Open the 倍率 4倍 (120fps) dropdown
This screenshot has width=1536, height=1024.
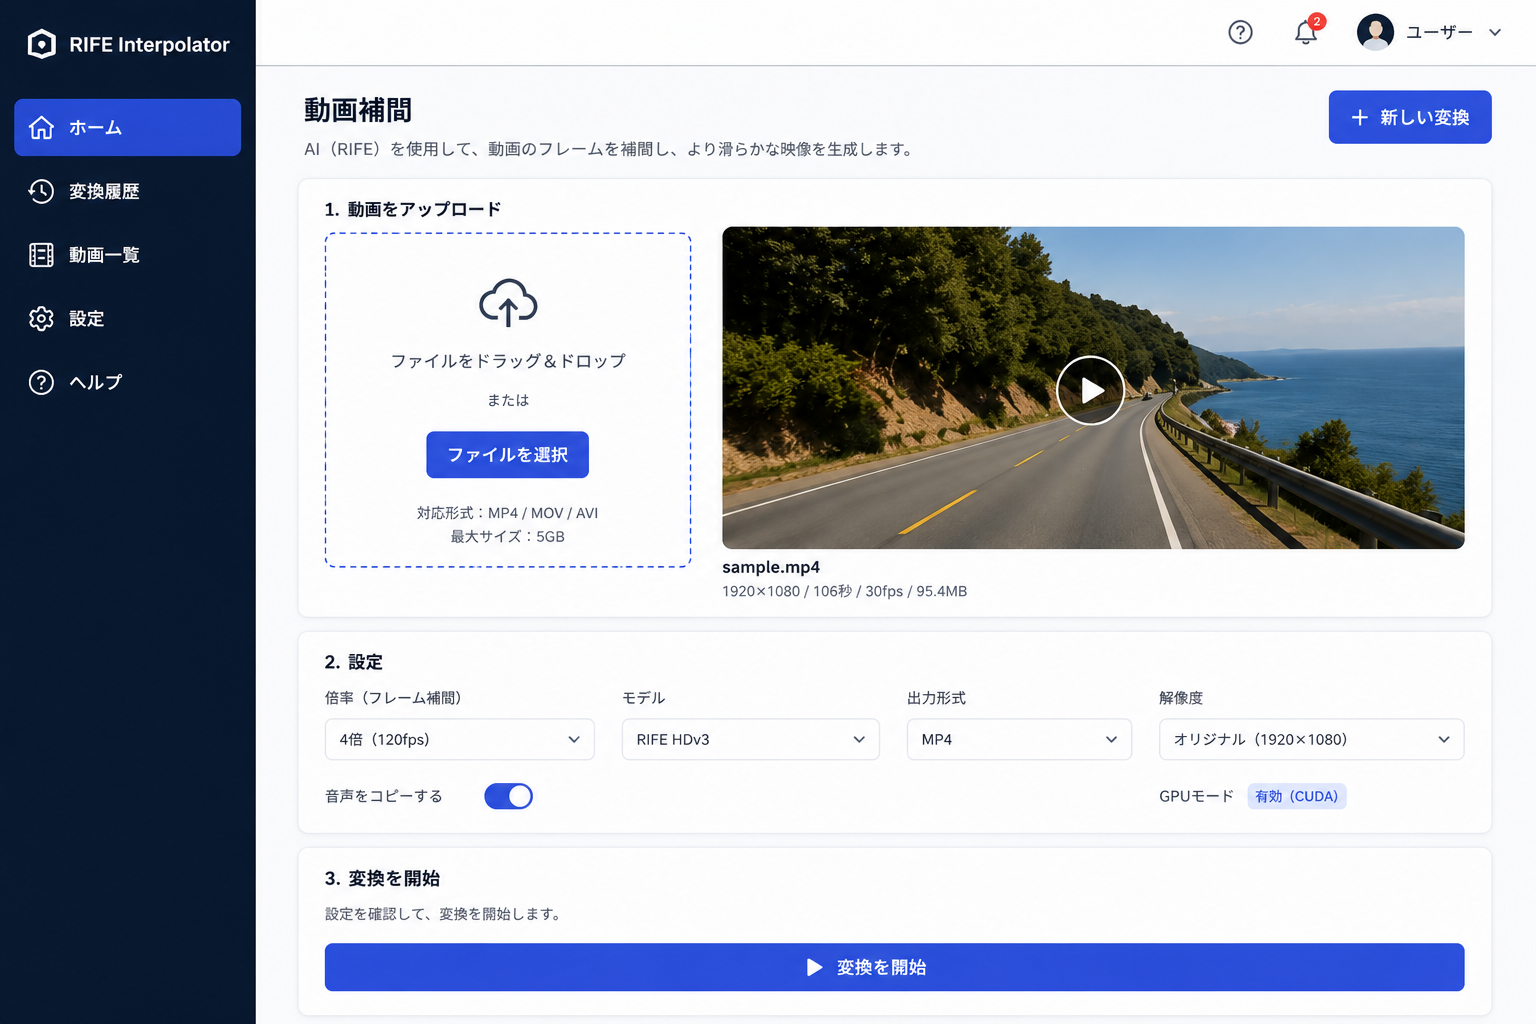click(460, 739)
